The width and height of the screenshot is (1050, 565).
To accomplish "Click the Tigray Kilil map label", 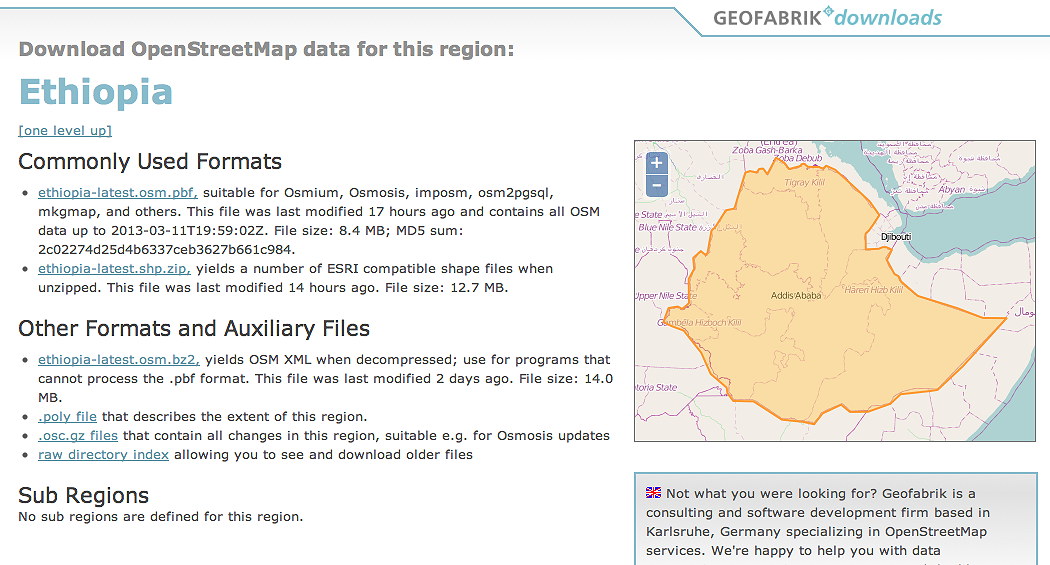I will click(x=804, y=183).
